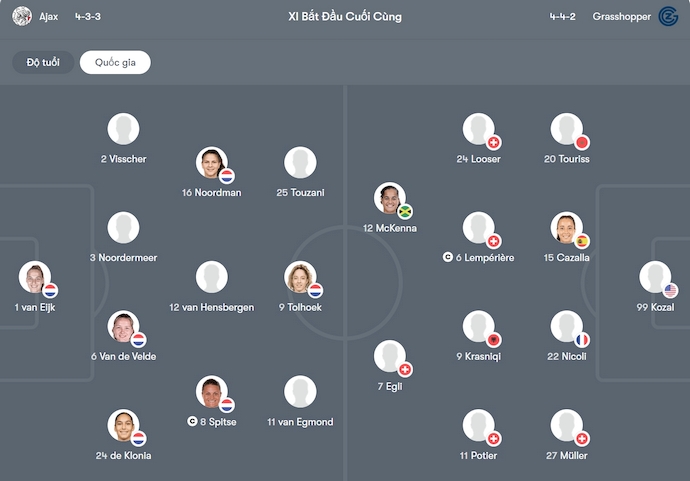Click Noordman's player avatar
This screenshot has height=481, width=690.
212,163
